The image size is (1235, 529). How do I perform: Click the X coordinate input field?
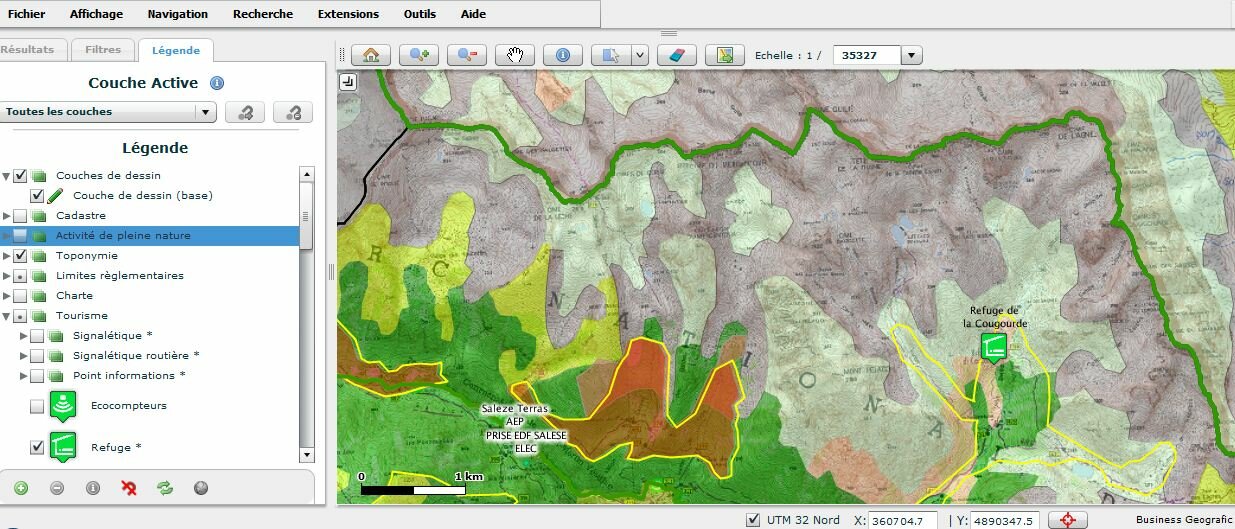tap(902, 520)
